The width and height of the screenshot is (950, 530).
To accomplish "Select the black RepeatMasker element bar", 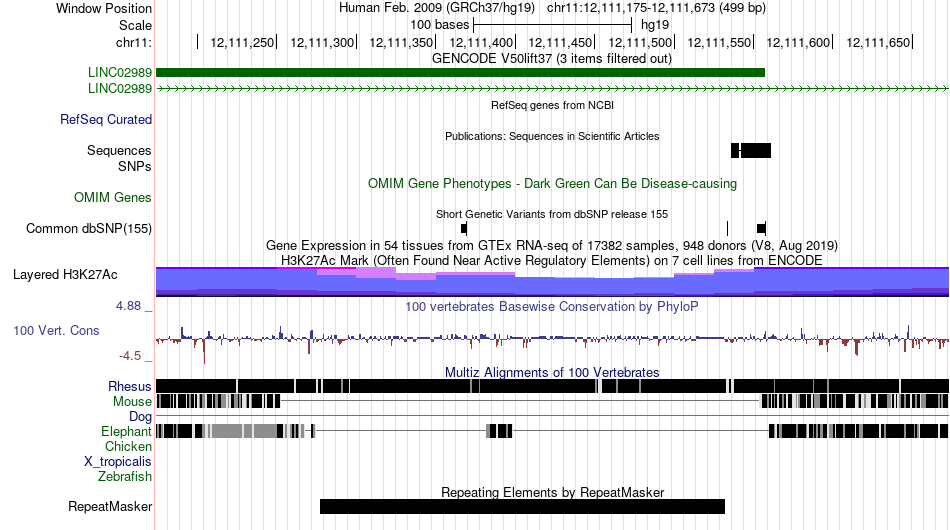I will (522, 506).
